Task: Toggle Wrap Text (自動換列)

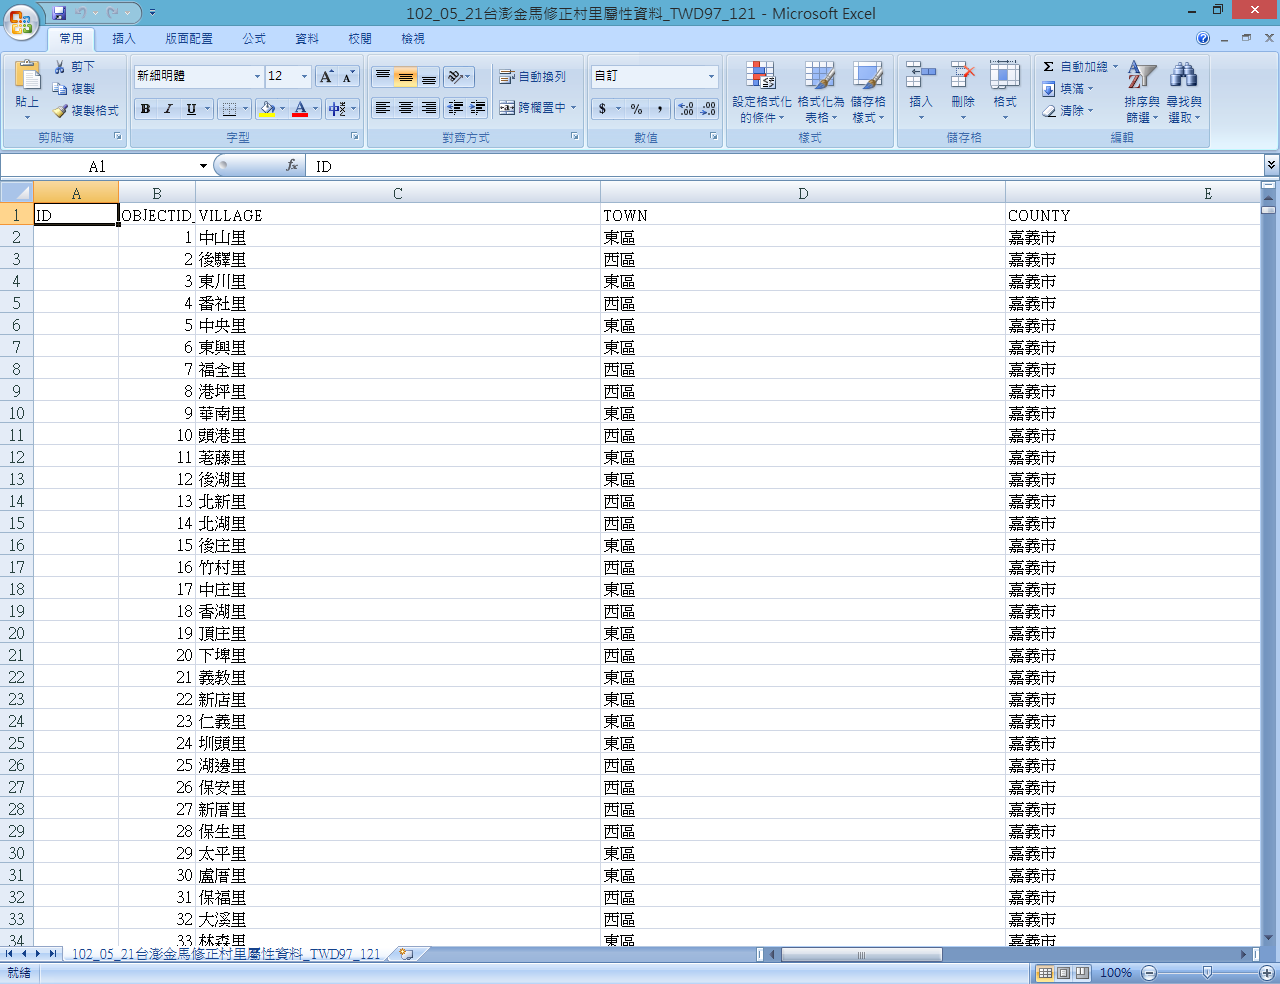Action: pyautogui.click(x=532, y=77)
